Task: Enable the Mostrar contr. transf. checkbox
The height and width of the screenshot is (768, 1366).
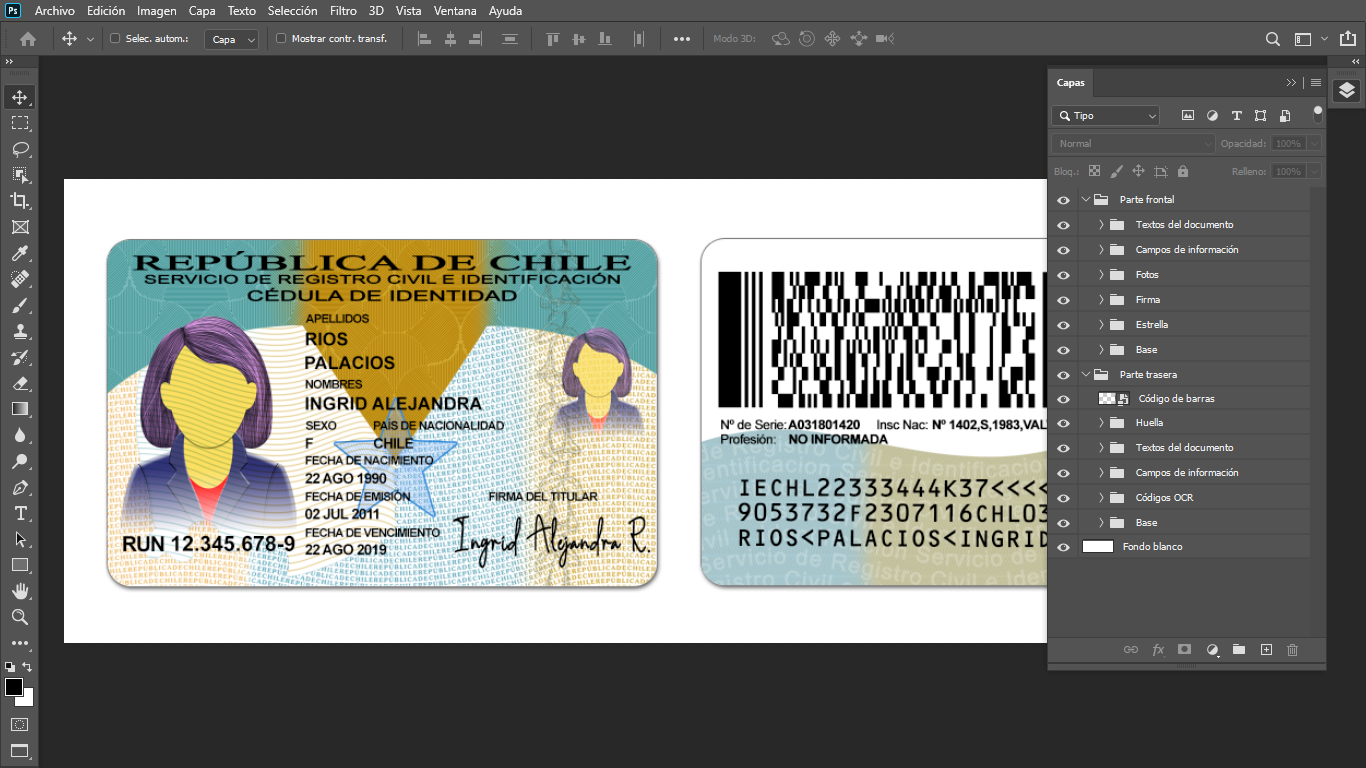Action: pos(281,39)
